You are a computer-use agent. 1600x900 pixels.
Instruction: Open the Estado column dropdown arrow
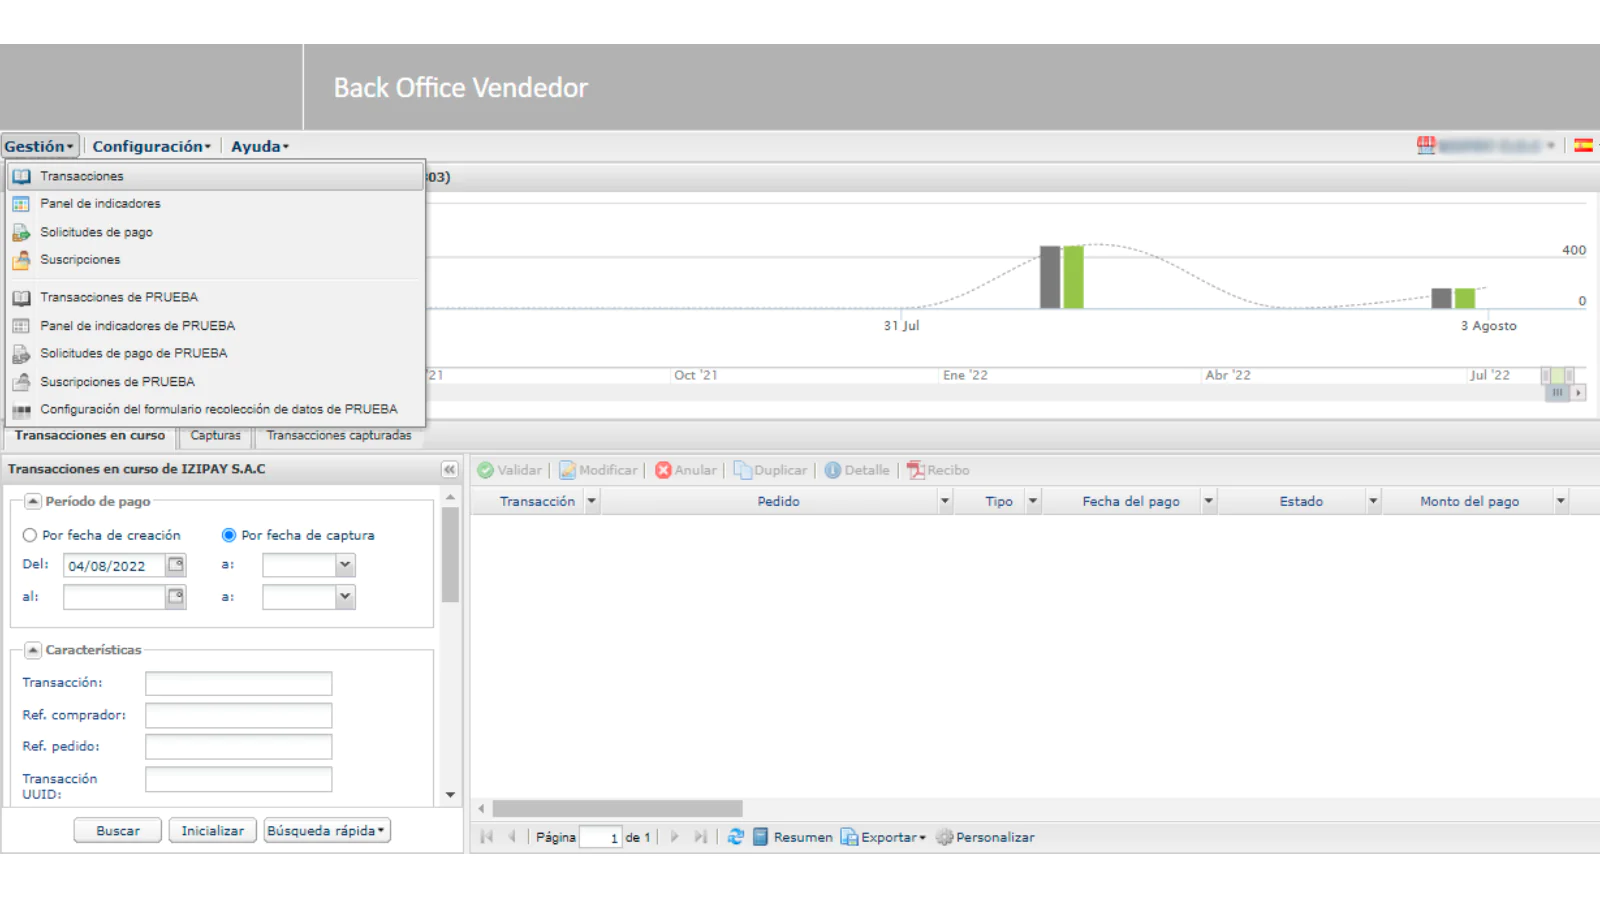(x=1373, y=501)
